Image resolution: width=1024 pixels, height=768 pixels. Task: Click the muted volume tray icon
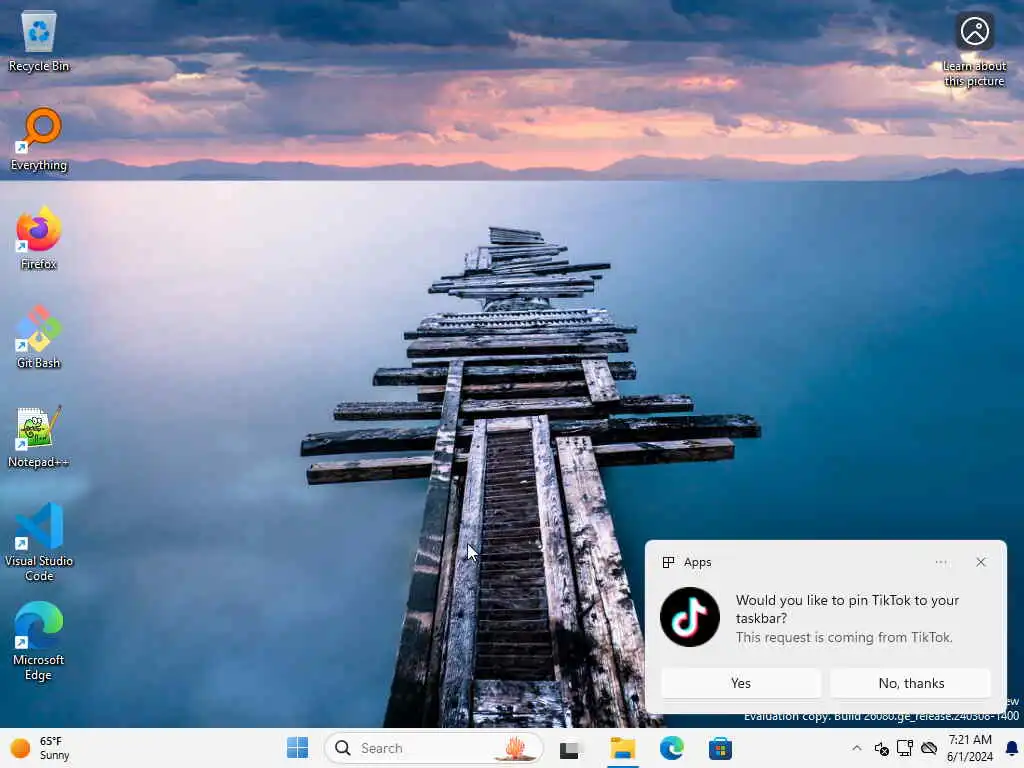click(x=881, y=748)
